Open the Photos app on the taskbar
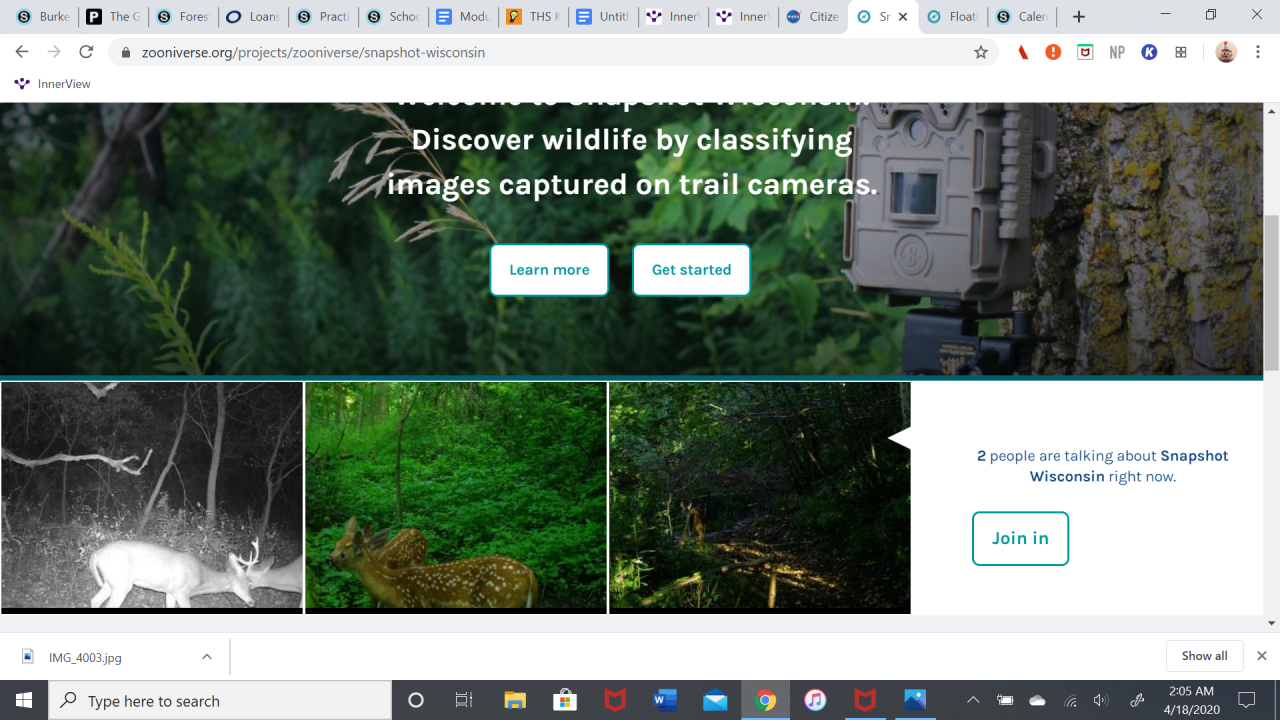The height and width of the screenshot is (720, 1280). click(x=915, y=700)
